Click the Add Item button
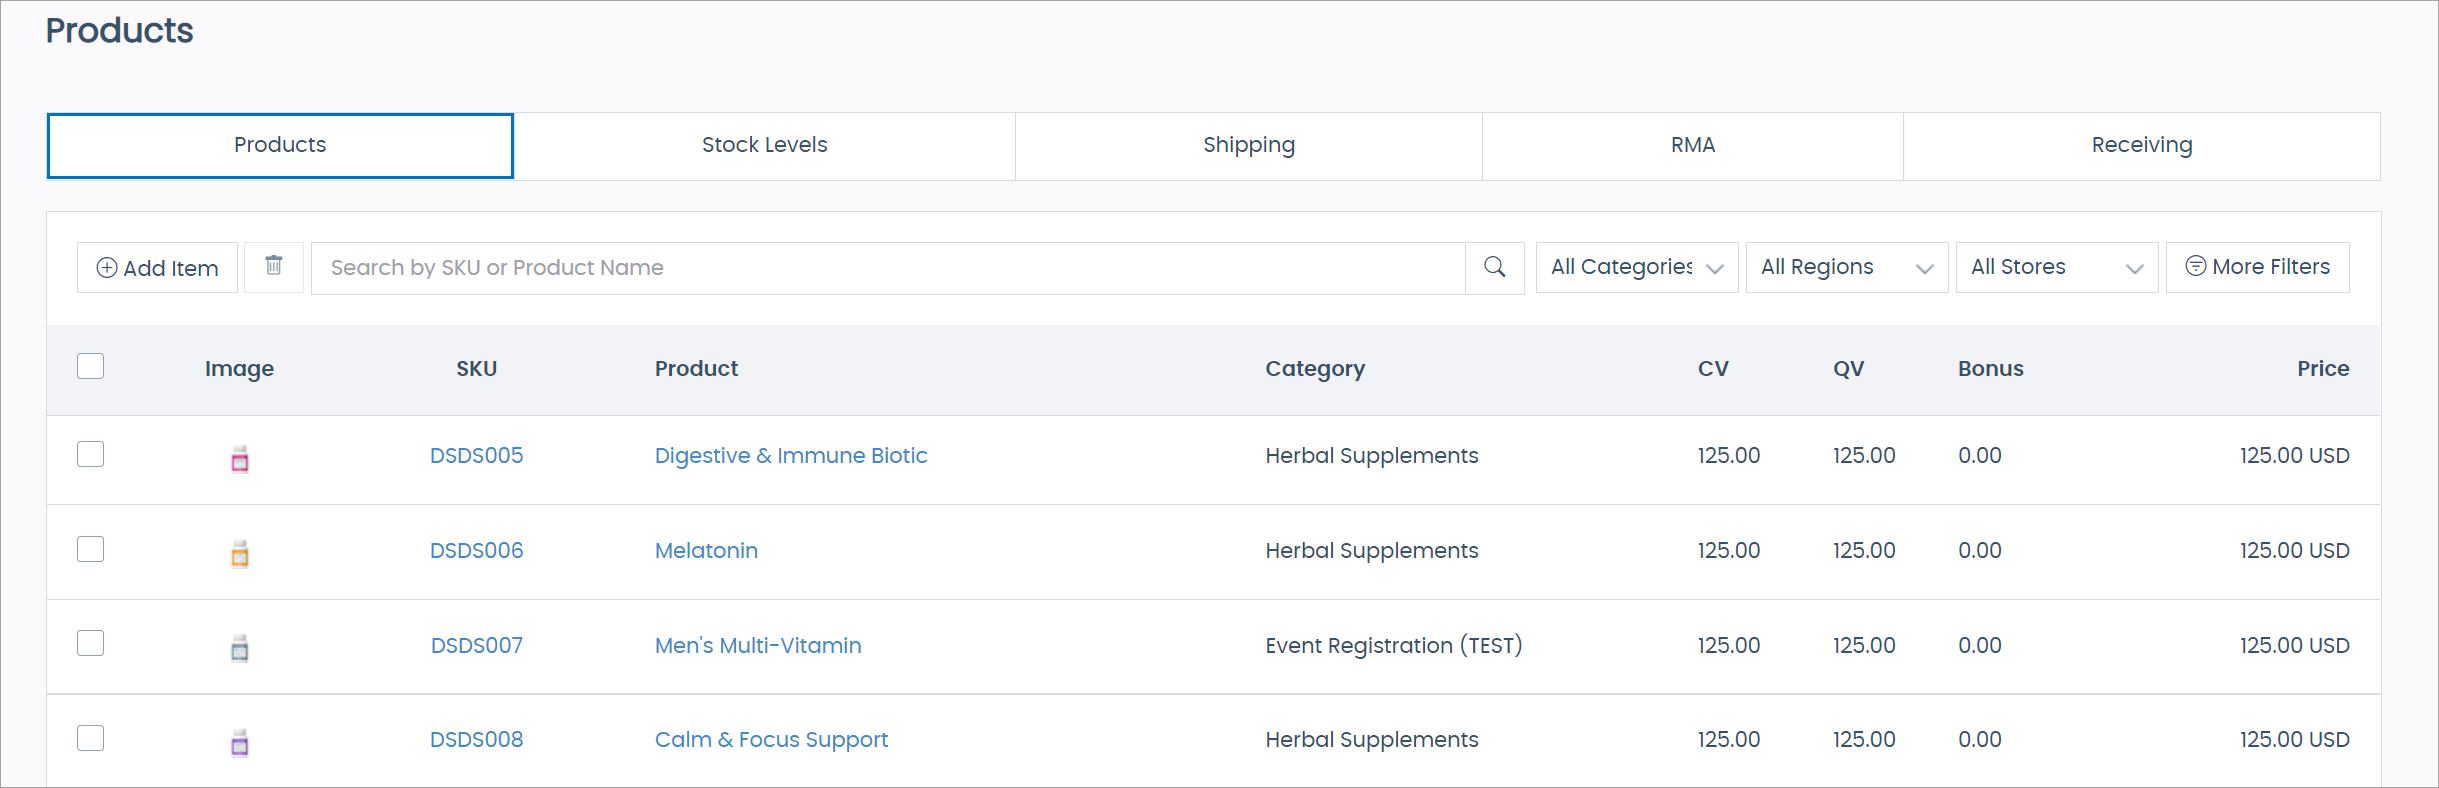 click(x=158, y=268)
